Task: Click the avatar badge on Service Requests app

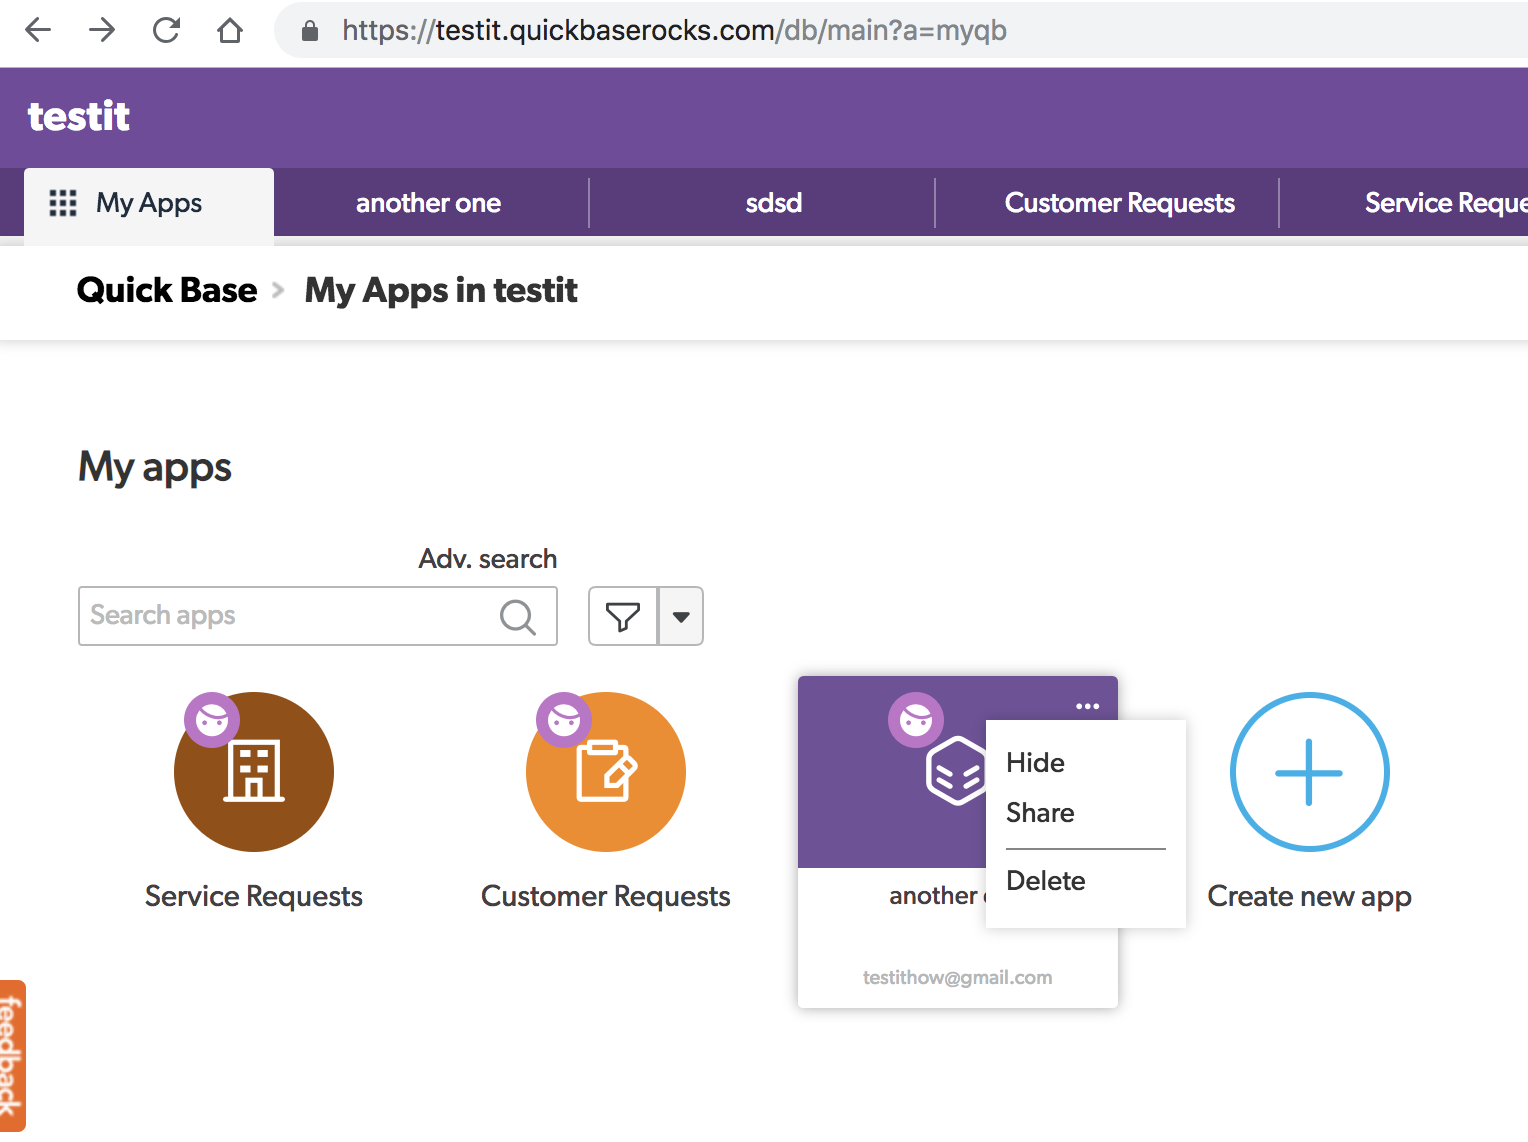Action: click(x=212, y=719)
